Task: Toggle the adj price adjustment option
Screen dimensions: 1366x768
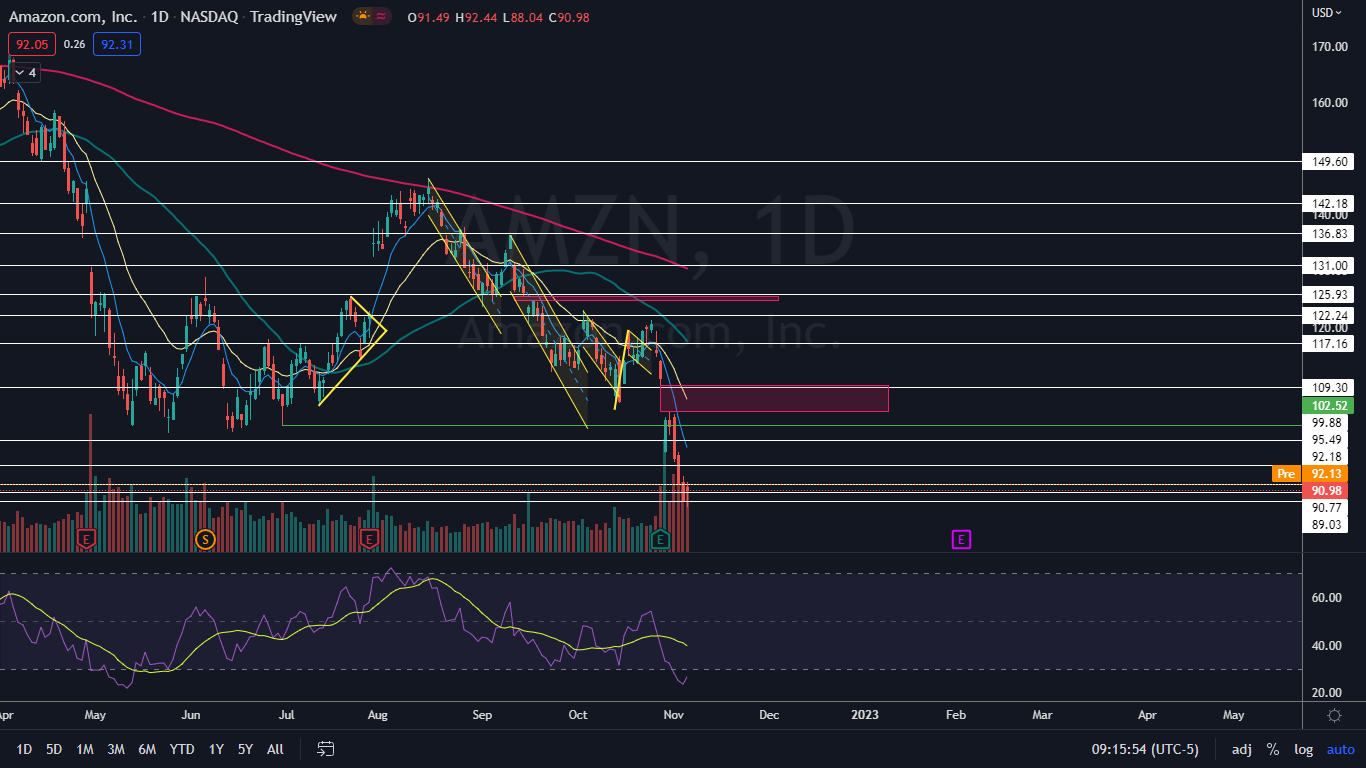Action: [1241, 749]
